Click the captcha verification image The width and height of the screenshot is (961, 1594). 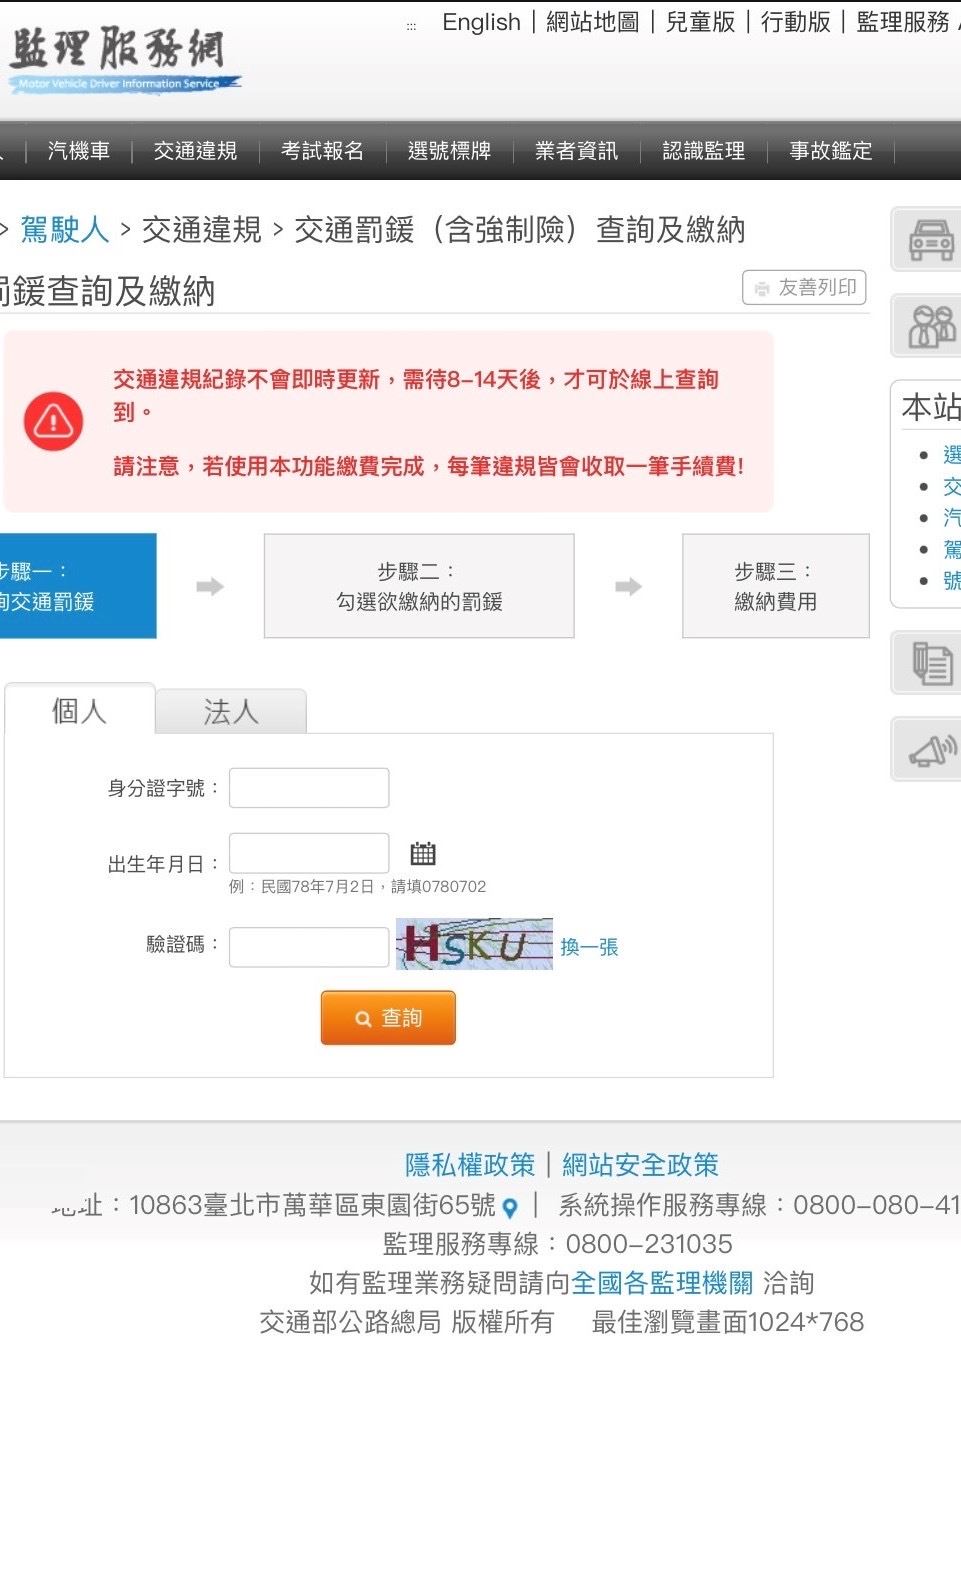474,944
